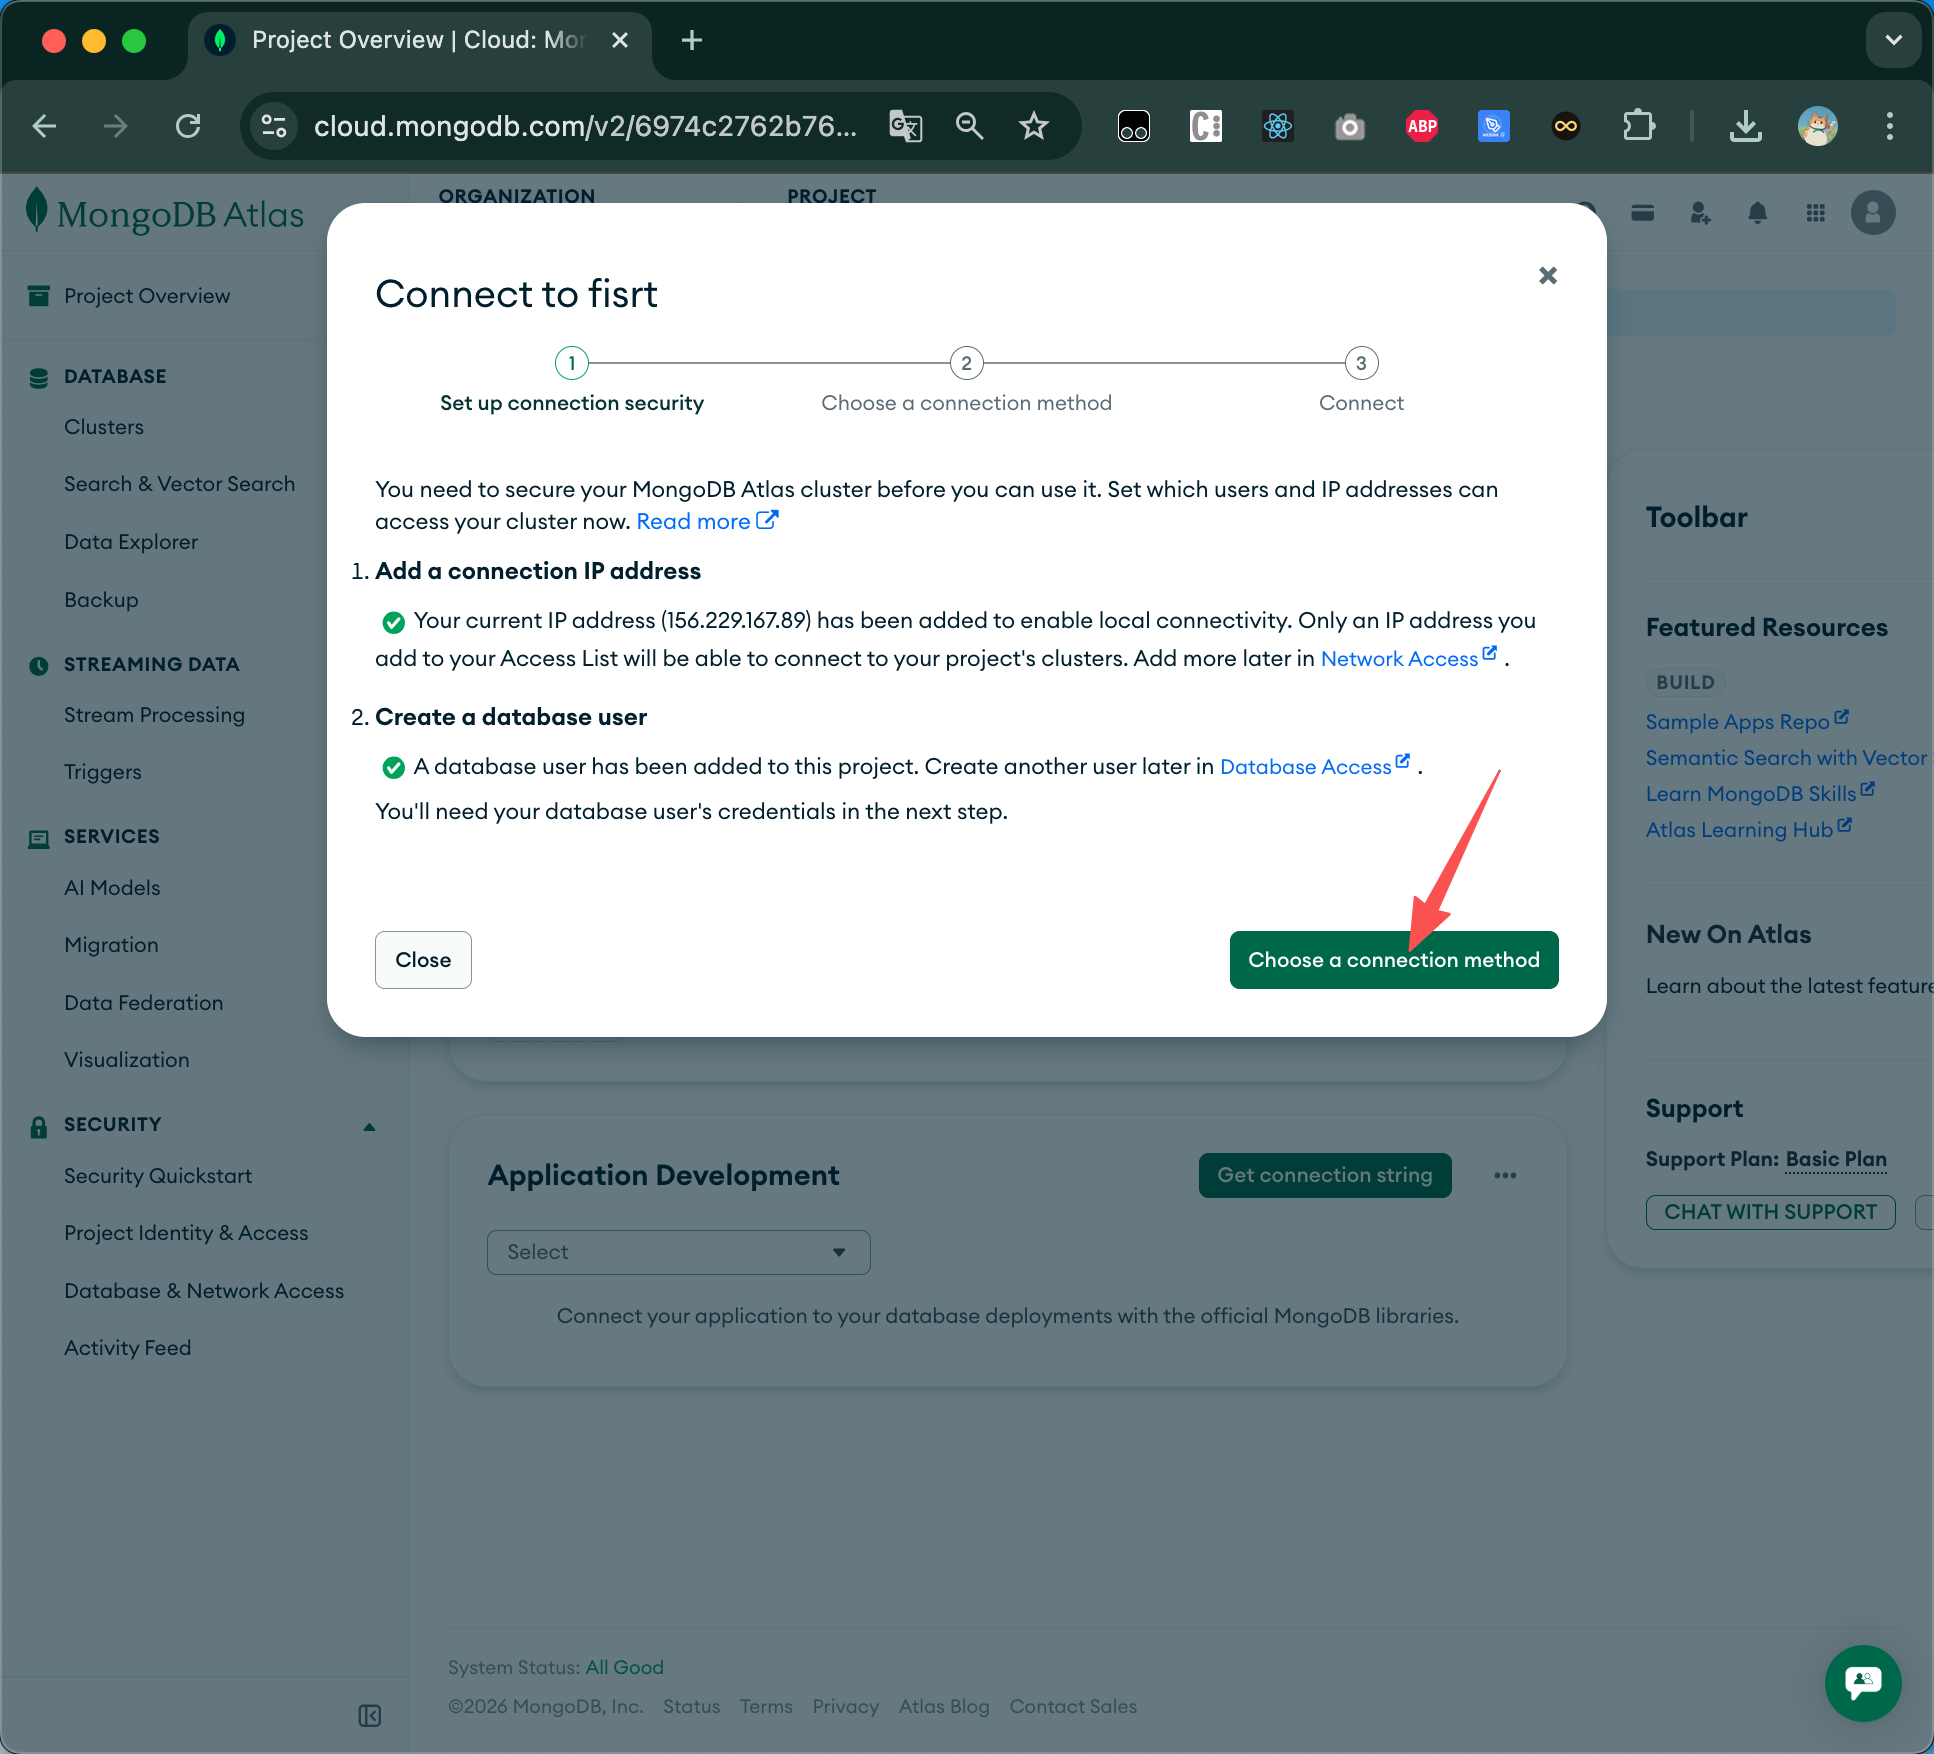This screenshot has height=1754, width=1934.
Task: Bookmark page with star icon
Action: tap(1033, 126)
